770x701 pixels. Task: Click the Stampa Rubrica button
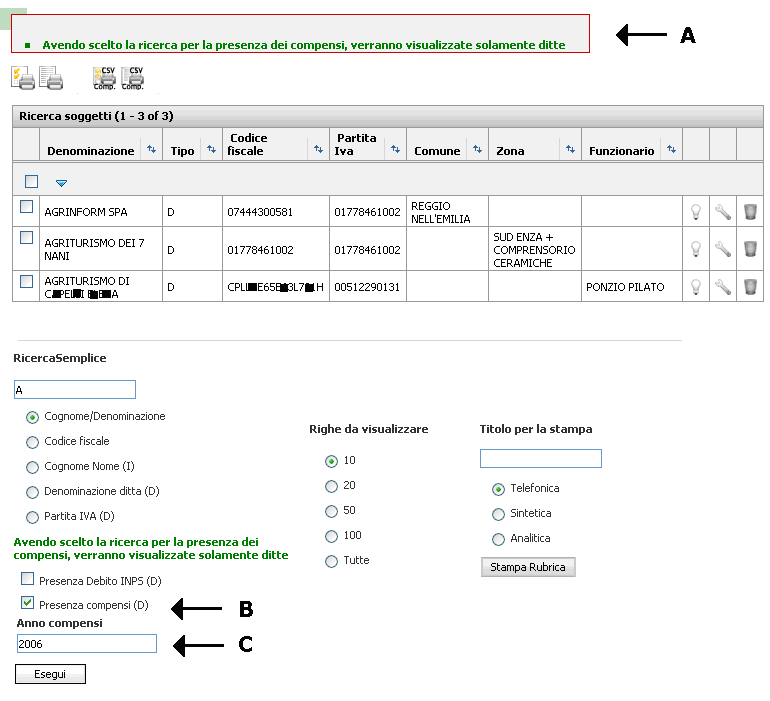[x=528, y=567]
